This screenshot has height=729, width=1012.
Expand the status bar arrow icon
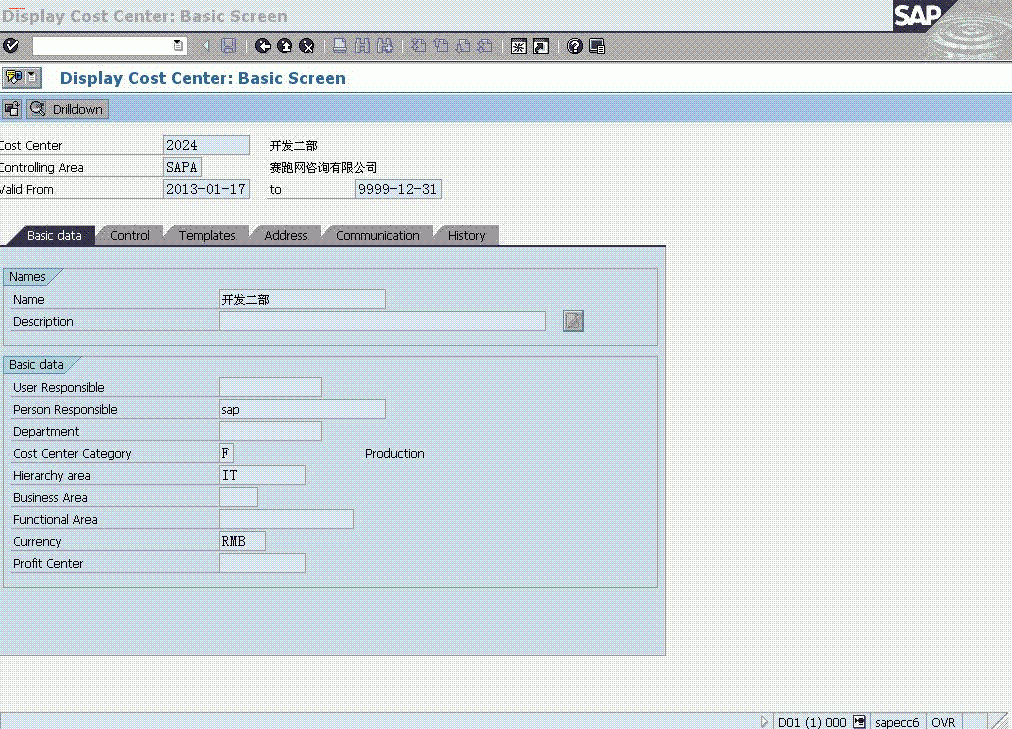tap(764, 721)
